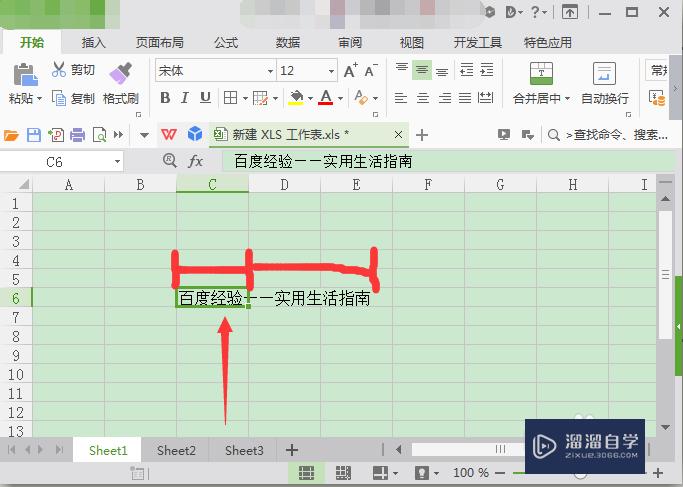Align text right

tap(444, 98)
